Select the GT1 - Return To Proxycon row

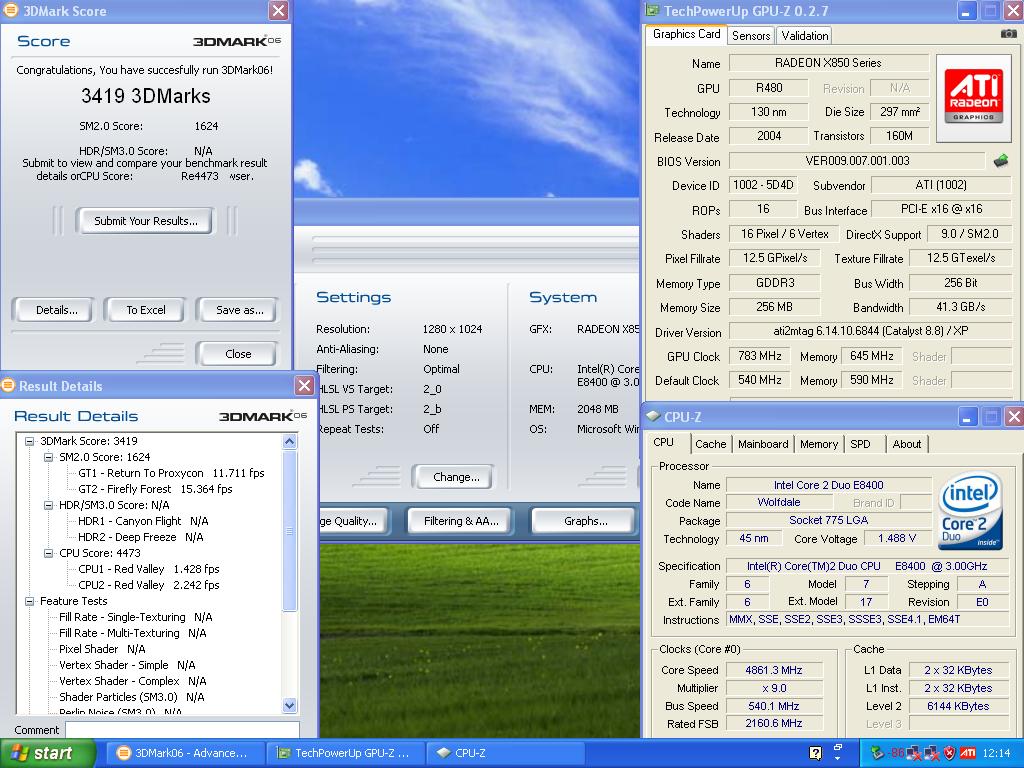coord(171,473)
